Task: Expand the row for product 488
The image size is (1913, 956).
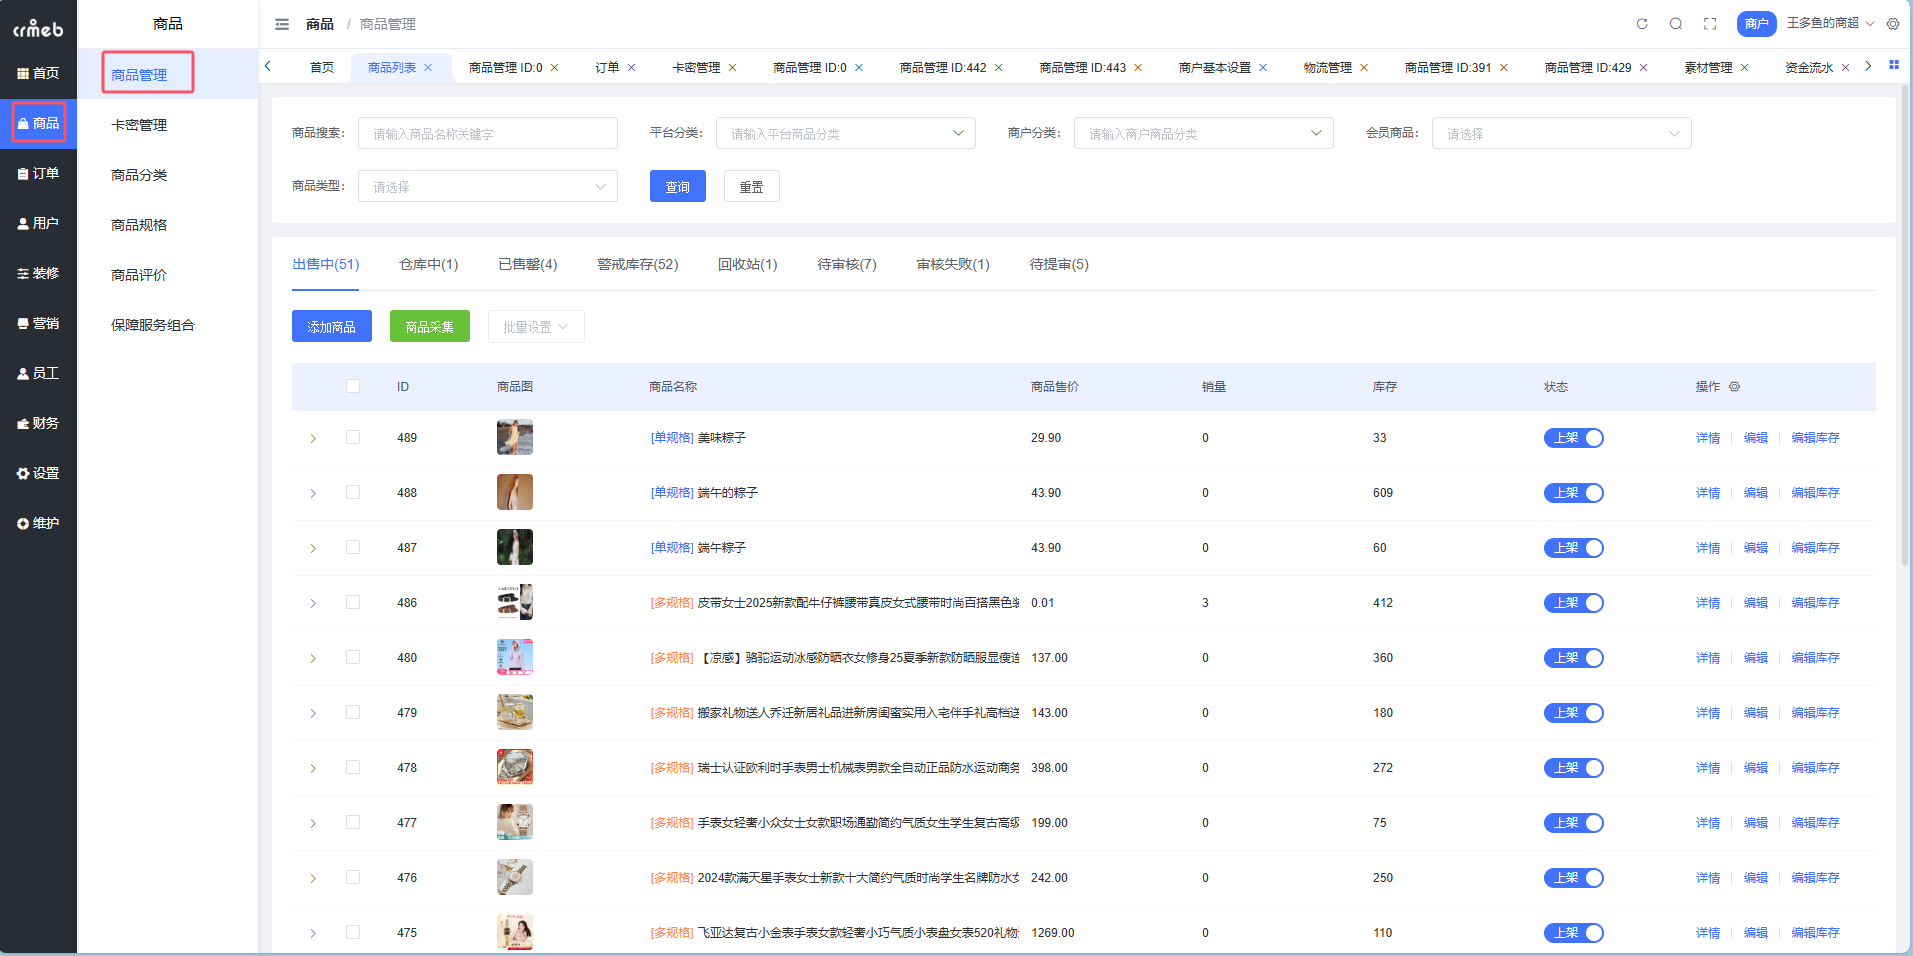Action: (312, 492)
